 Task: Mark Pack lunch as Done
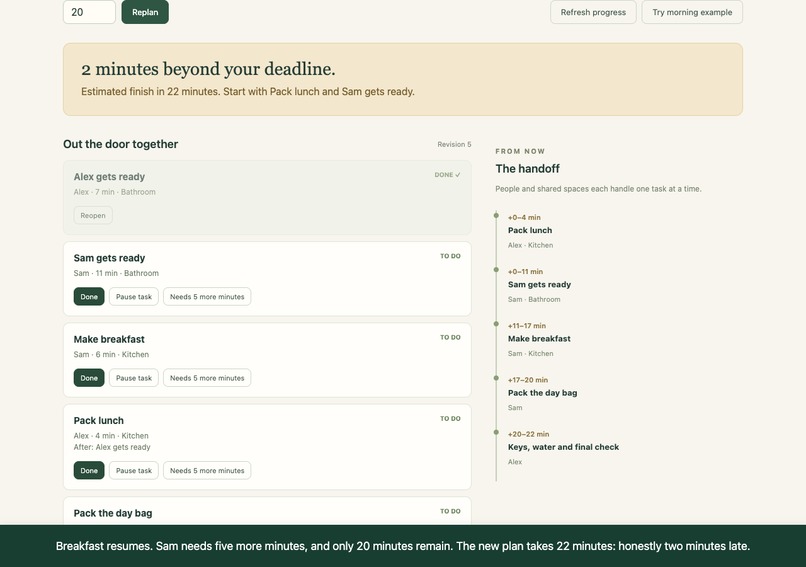[89, 470]
